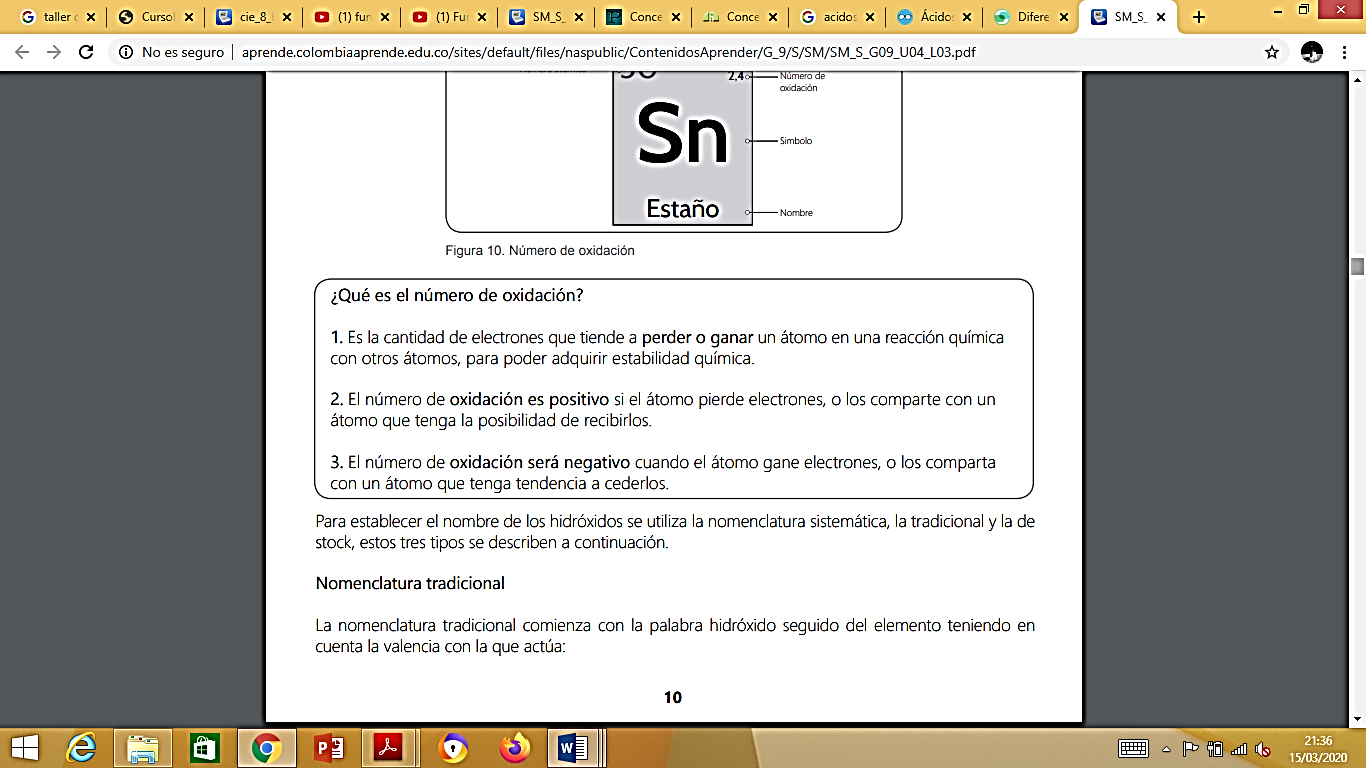
Task: Click the scrollbar down arrow
Action: (x=1357, y=719)
